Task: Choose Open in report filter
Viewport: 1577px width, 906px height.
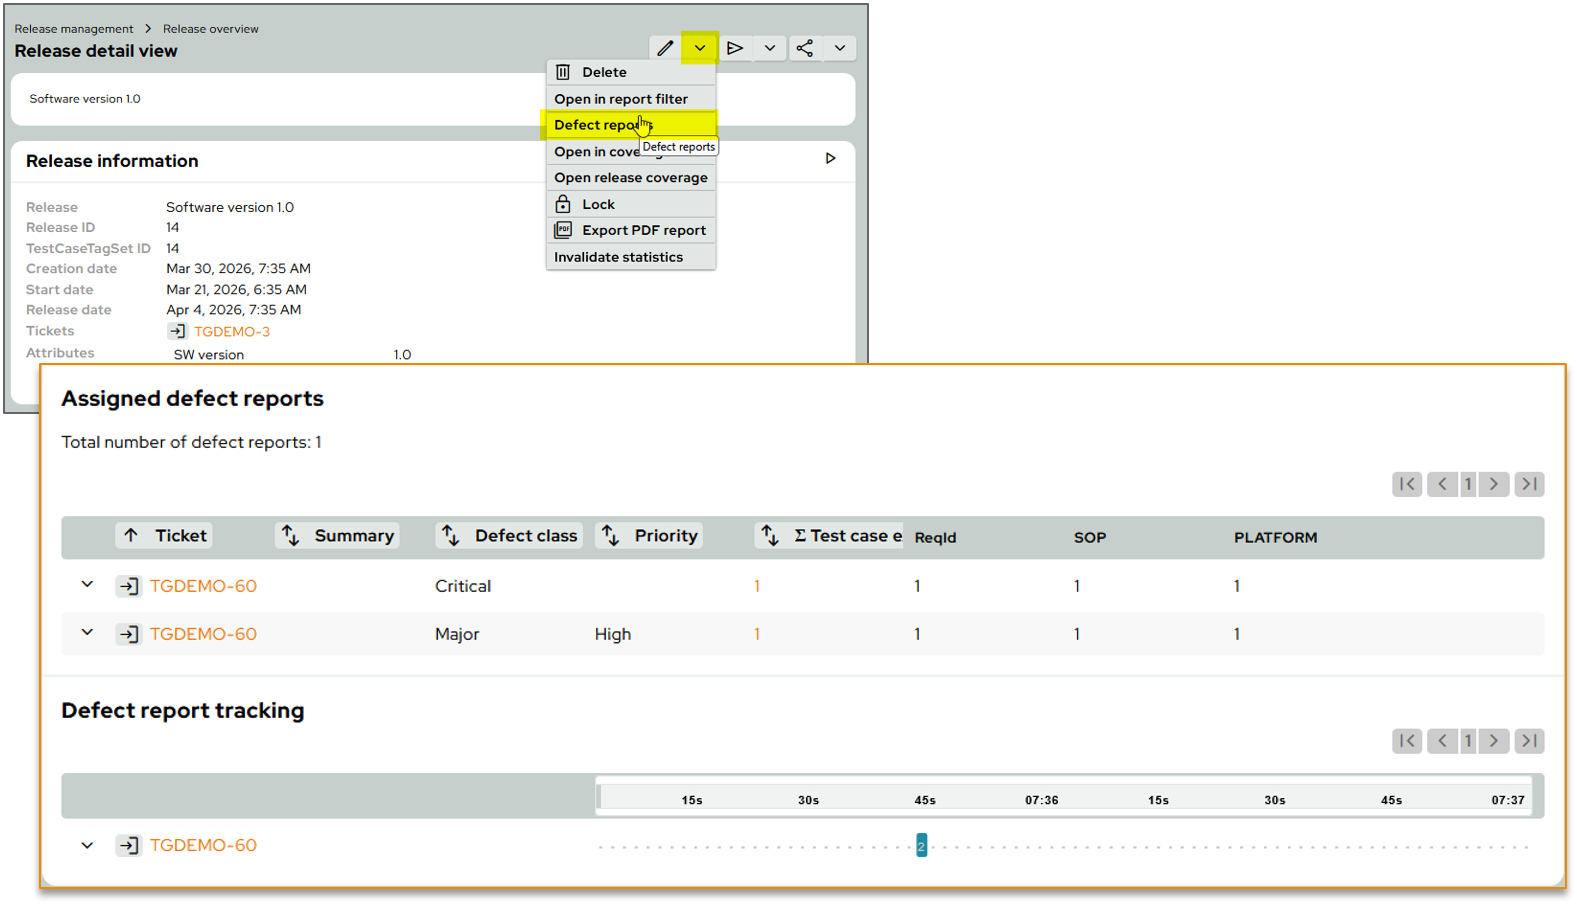Action: [x=631, y=99]
